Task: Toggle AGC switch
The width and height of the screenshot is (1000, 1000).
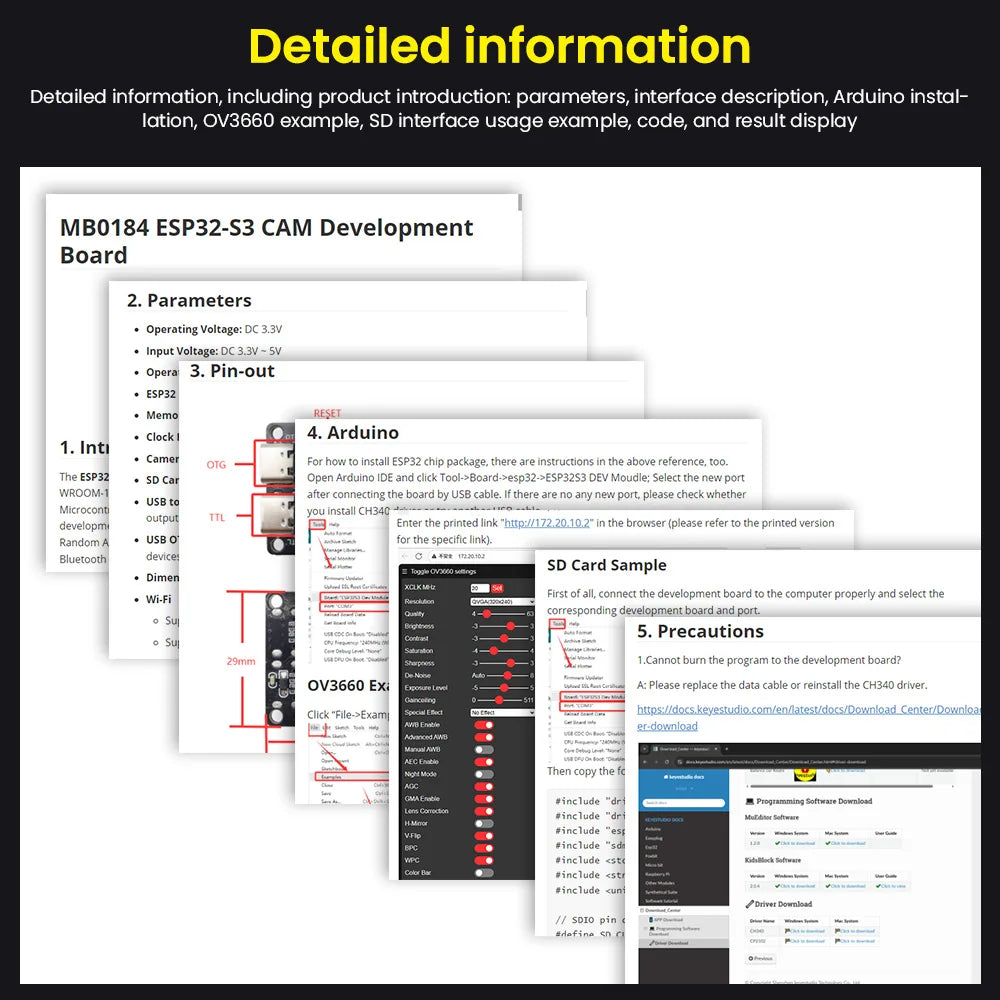Action: pyautogui.click(x=484, y=786)
